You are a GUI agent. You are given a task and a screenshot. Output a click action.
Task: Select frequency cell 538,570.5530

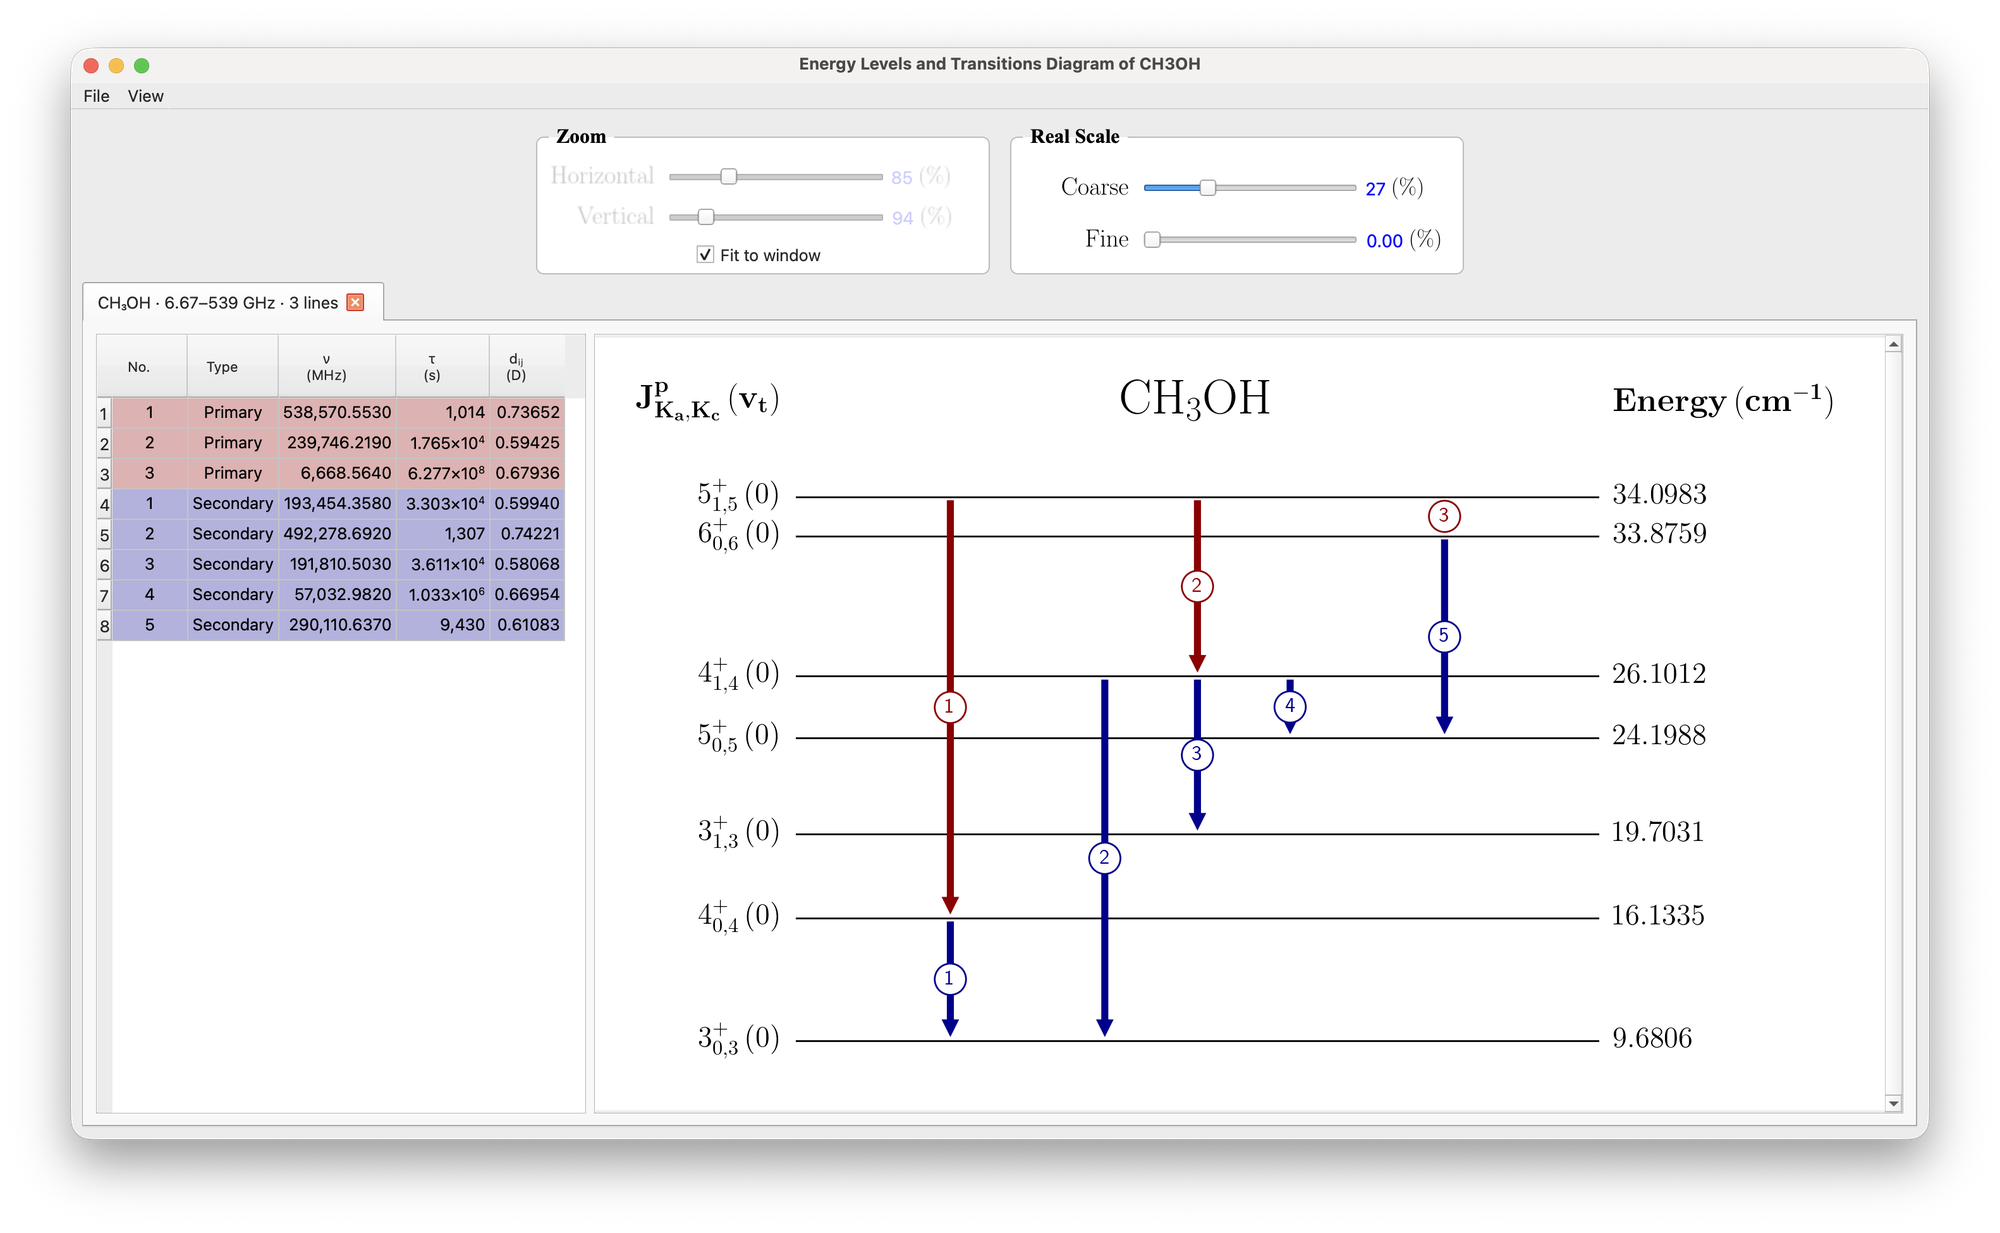[x=337, y=412]
